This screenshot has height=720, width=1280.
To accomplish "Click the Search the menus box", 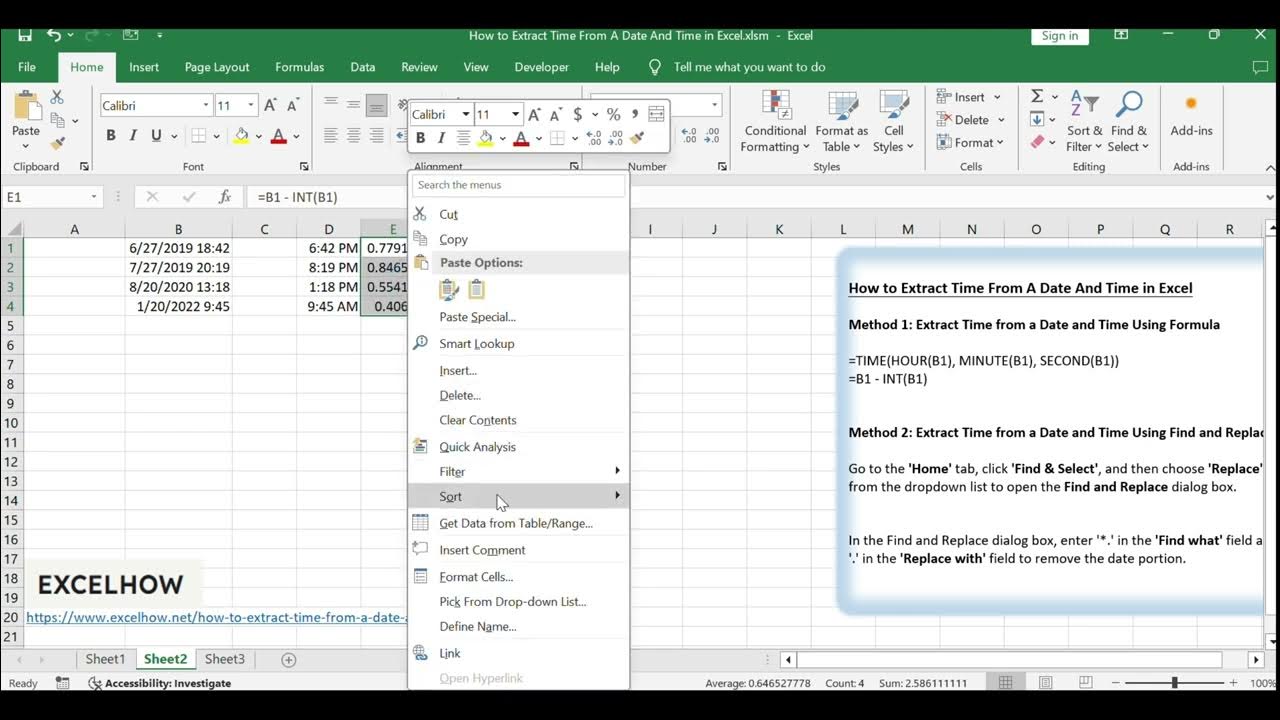I will (x=519, y=185).
